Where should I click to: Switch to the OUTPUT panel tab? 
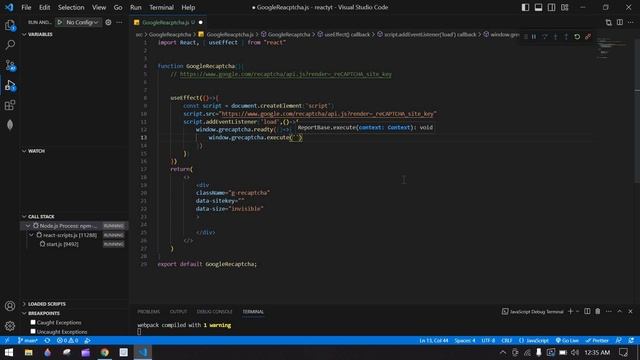tap(178, 311)
